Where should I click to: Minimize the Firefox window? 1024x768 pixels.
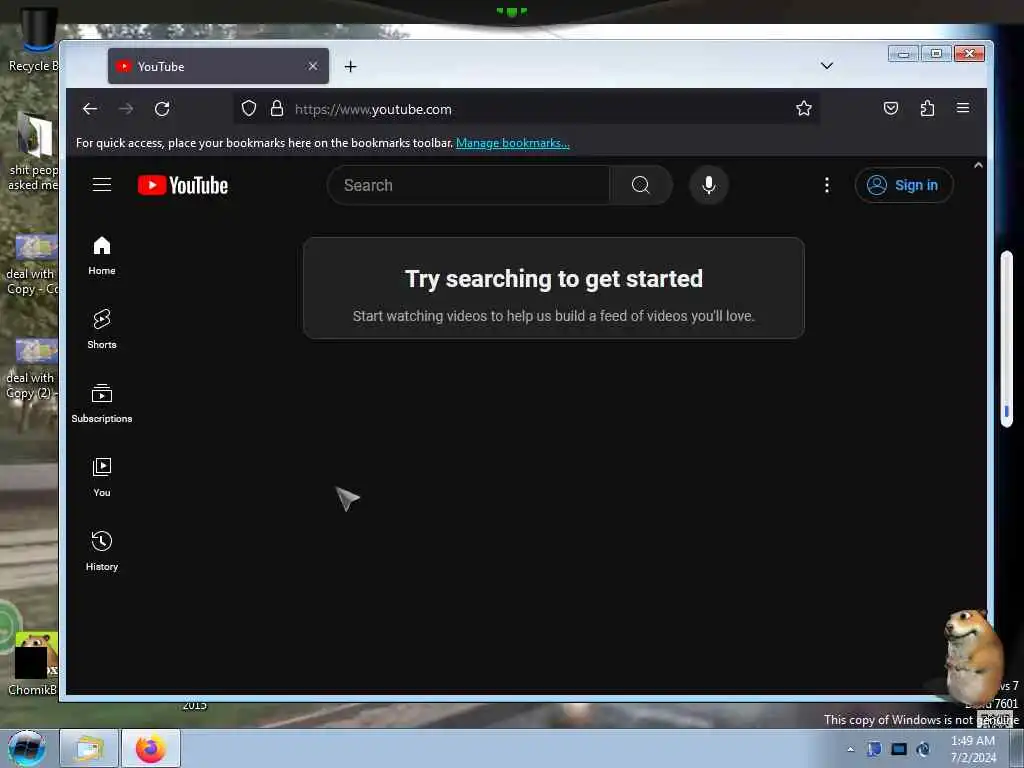point(904,54)
